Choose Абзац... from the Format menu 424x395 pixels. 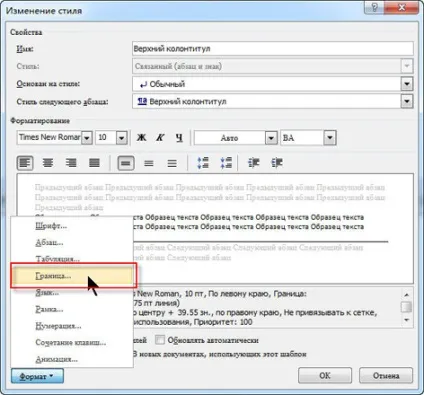click(72, 242)
